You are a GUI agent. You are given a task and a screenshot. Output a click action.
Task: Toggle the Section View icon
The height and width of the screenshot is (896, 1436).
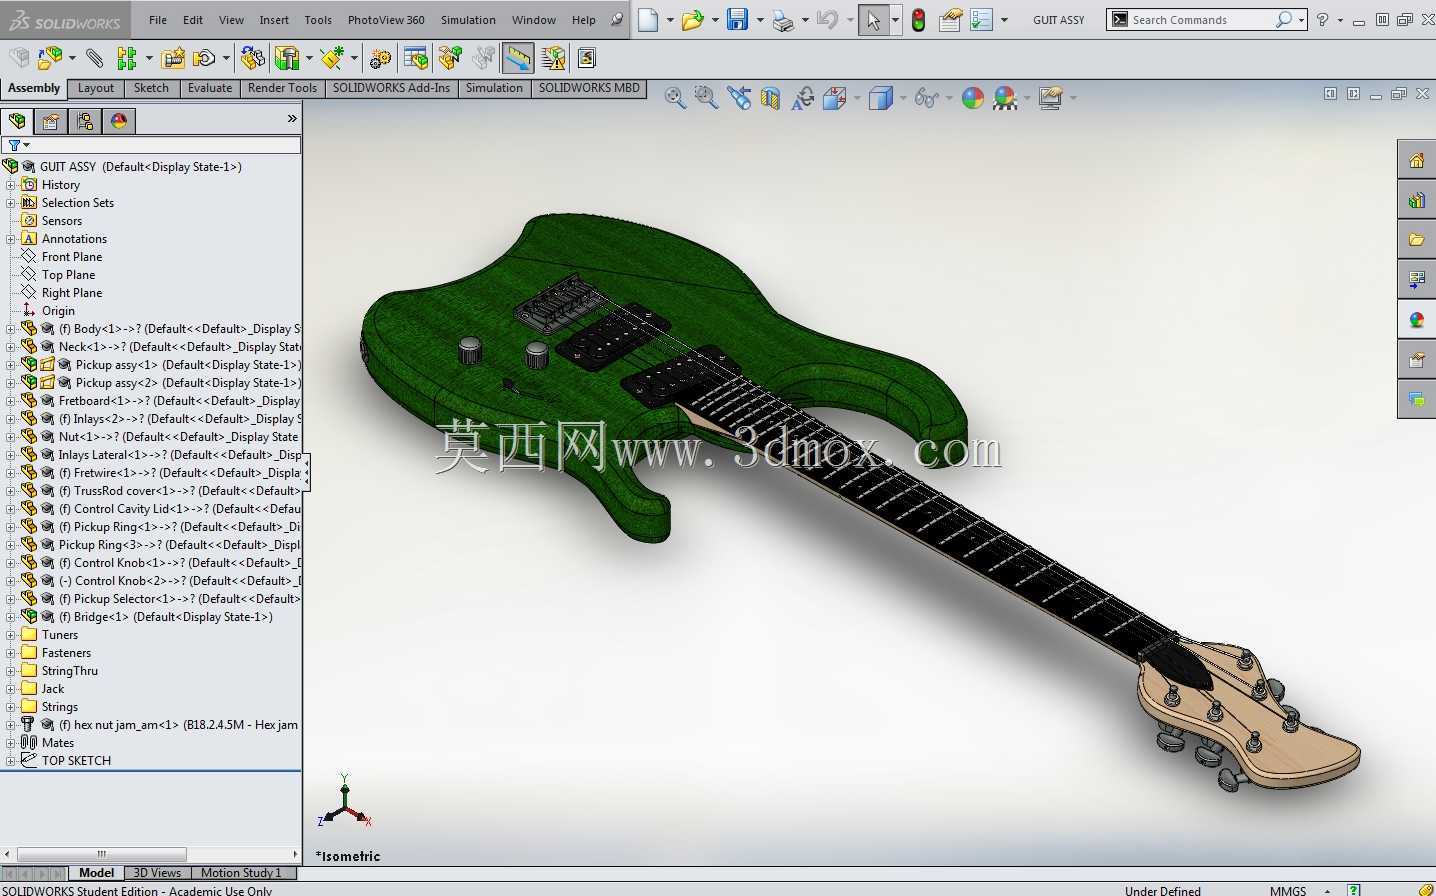coord(770,98)
